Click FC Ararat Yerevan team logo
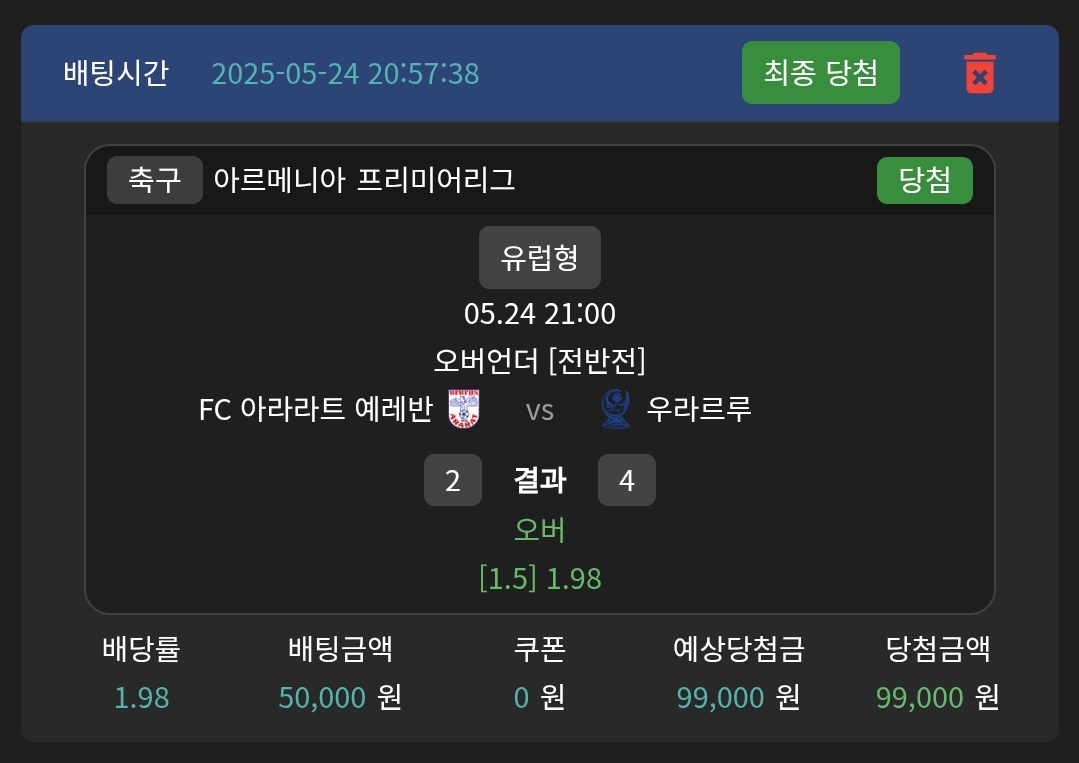Viewport: 1079px width, 763px height. [x=463, y=409]
